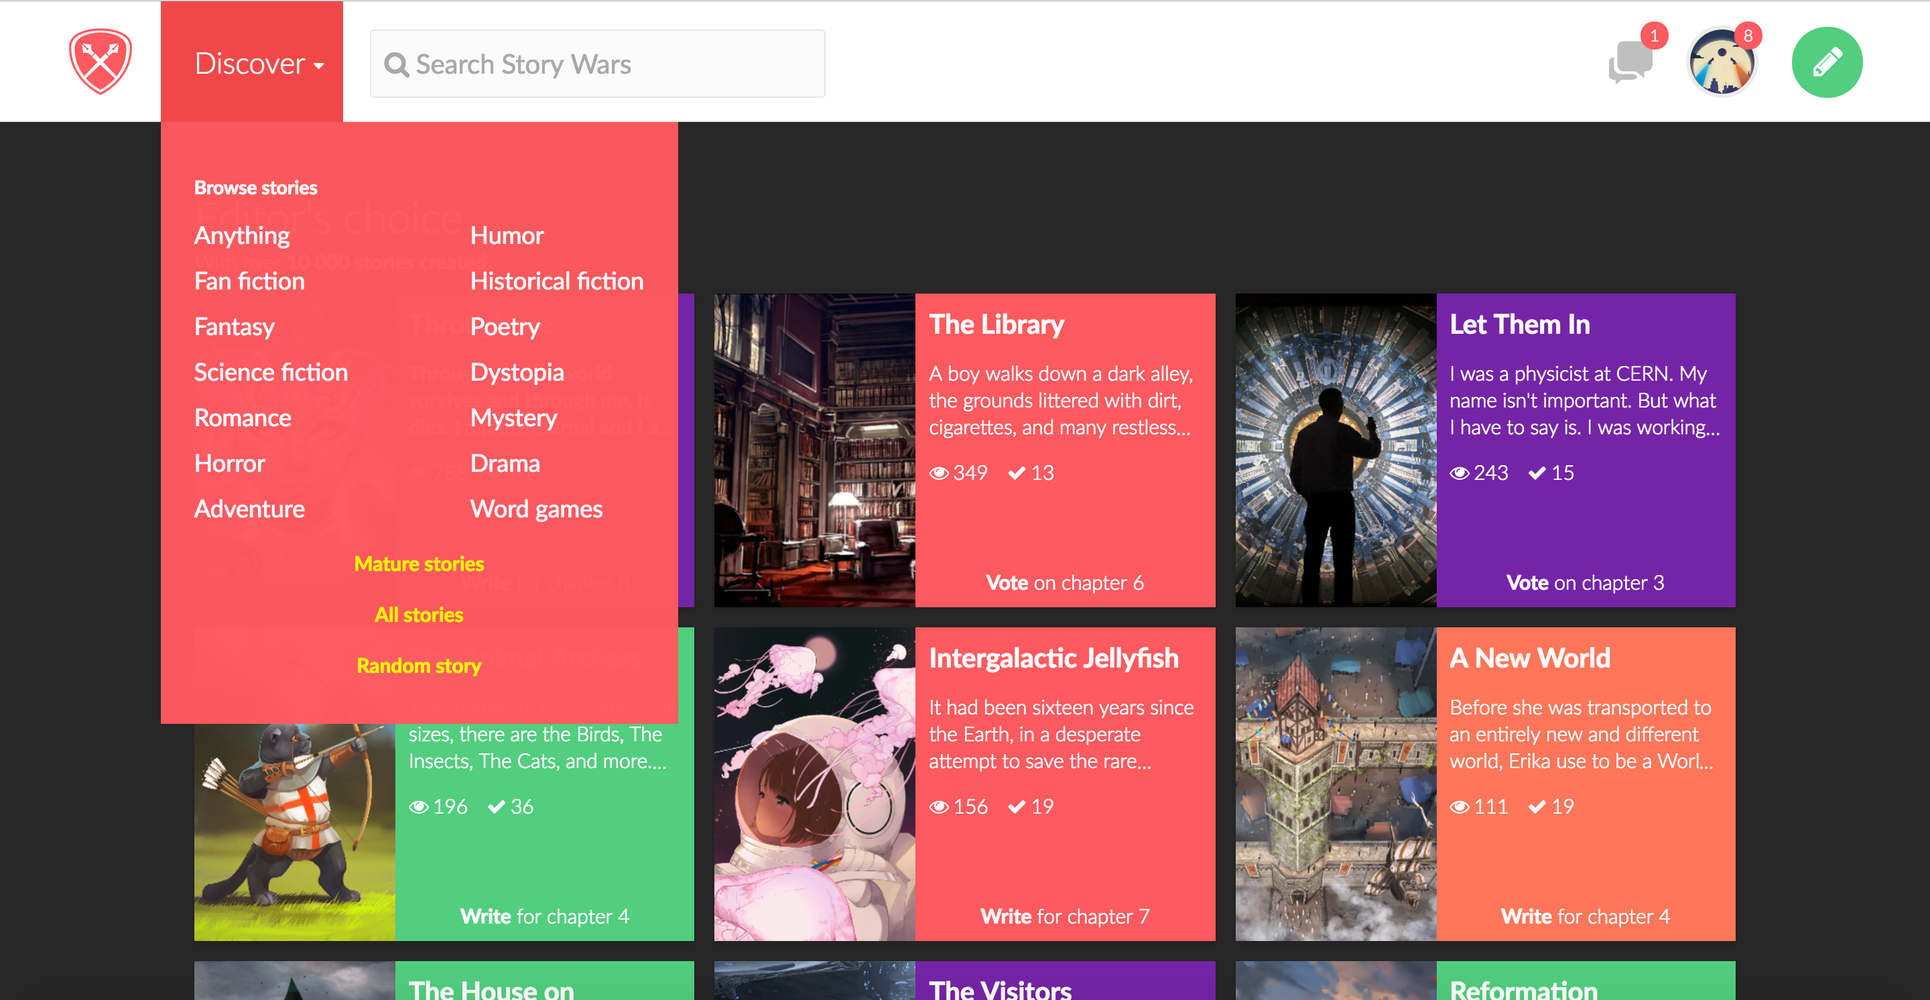1930x1000 pixels.
Task: Click the Let Them In description text
Action: [1585, 401]
